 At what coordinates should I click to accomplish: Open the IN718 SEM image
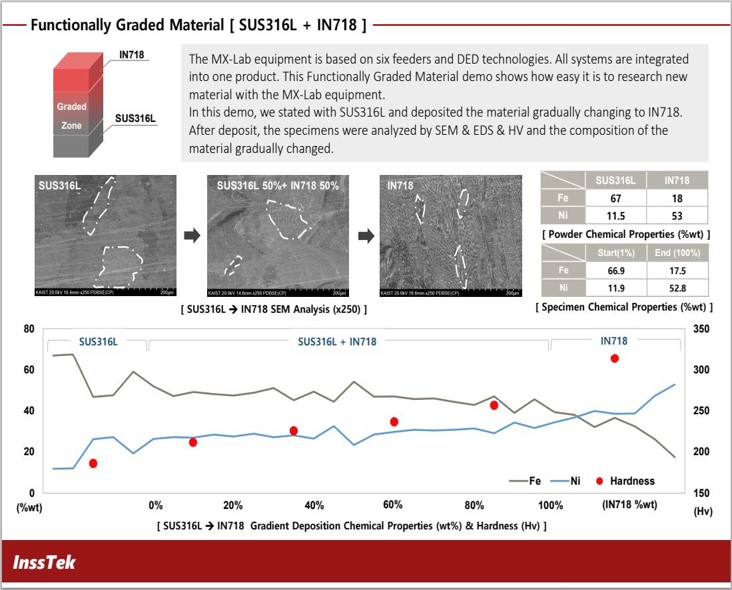pyautogui.click(x=451, y=236)
